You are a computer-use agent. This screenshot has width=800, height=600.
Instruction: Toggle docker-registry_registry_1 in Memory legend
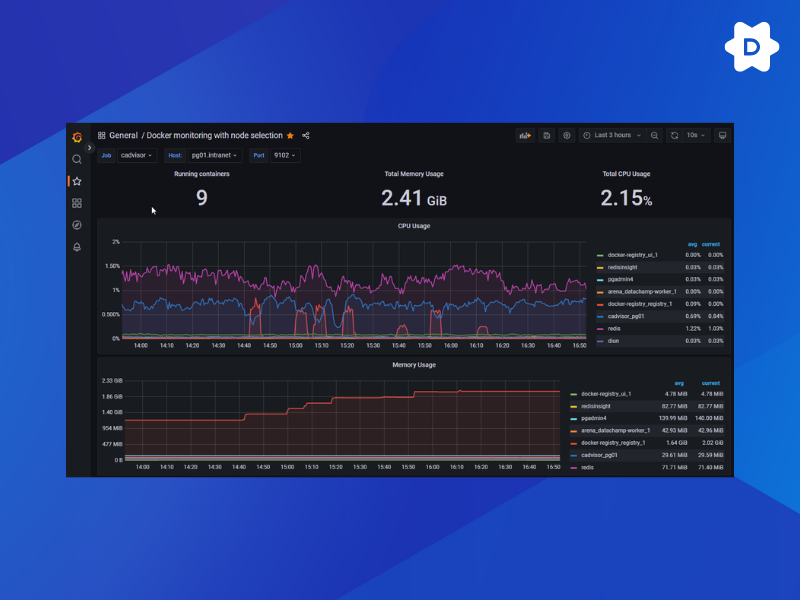[x=613, y=443]
